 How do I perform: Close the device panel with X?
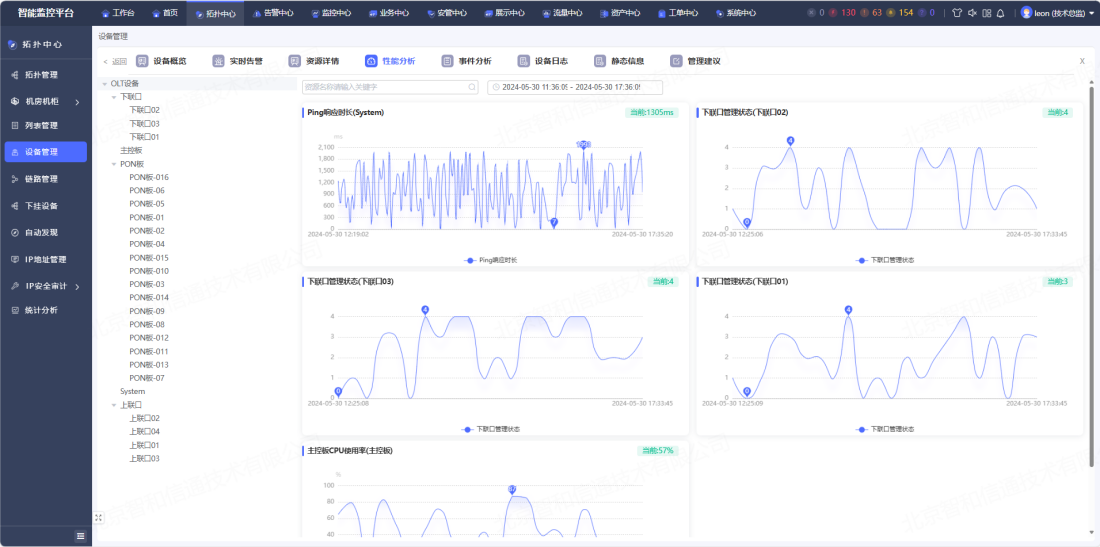tap(1082, 61)
